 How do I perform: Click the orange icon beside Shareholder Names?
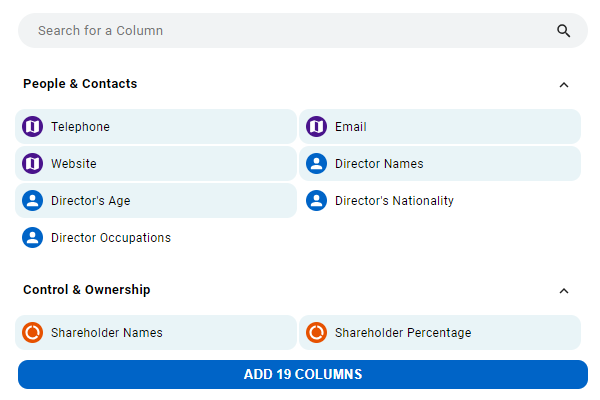tap(33, 333)
